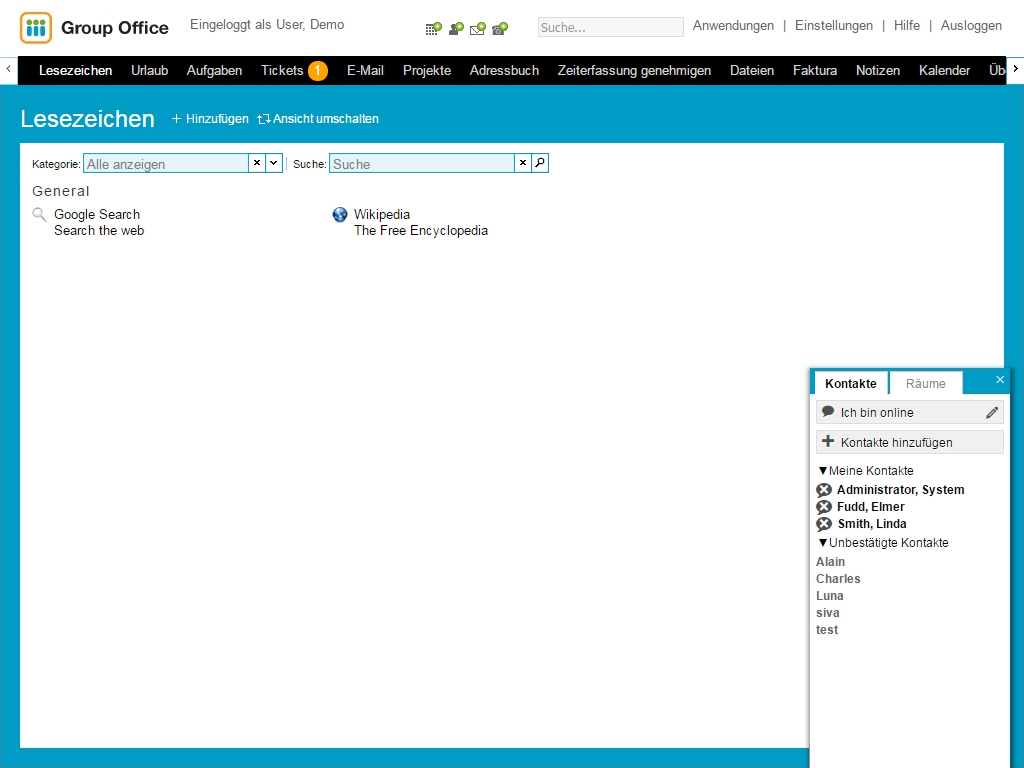Click the offline status icon beside Fudd, Elmer

[x=824, y=507]
